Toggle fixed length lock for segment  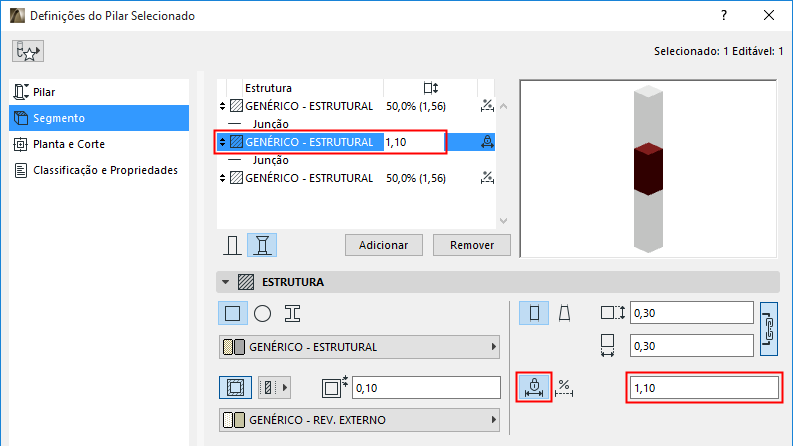534,386
